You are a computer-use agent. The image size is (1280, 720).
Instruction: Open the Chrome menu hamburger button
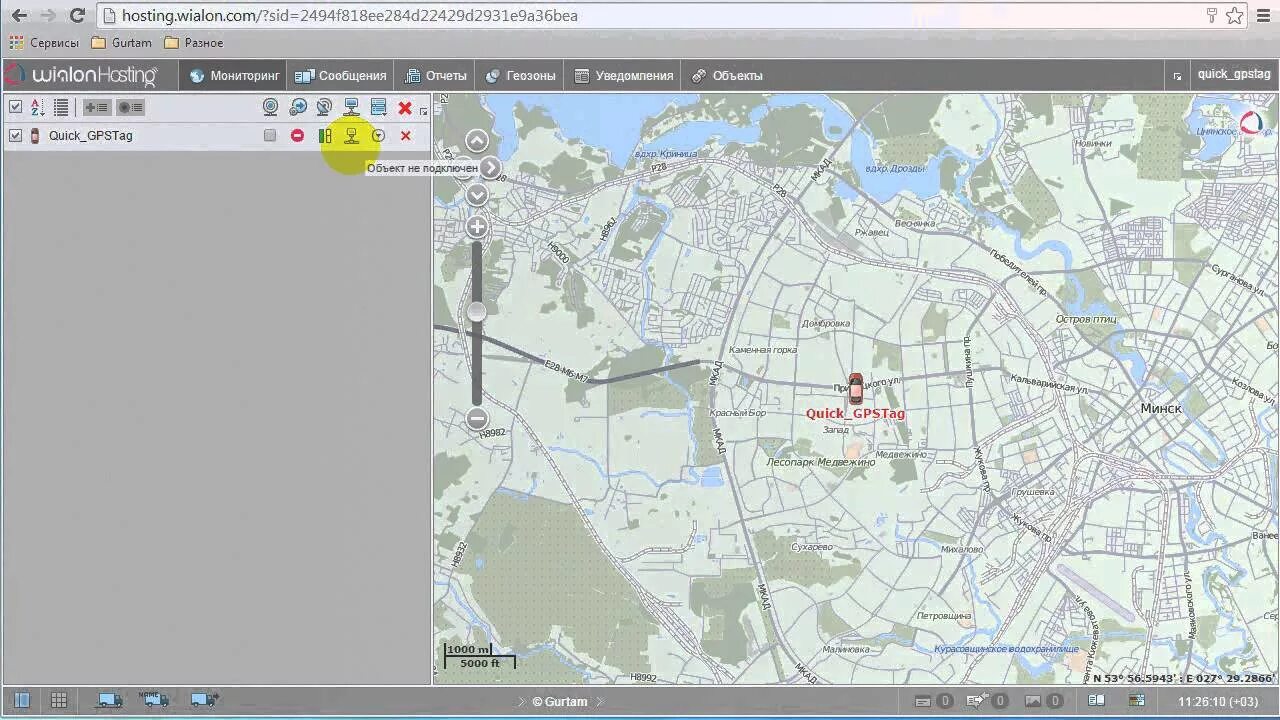pyautogui.click(x=1262, y=15)
